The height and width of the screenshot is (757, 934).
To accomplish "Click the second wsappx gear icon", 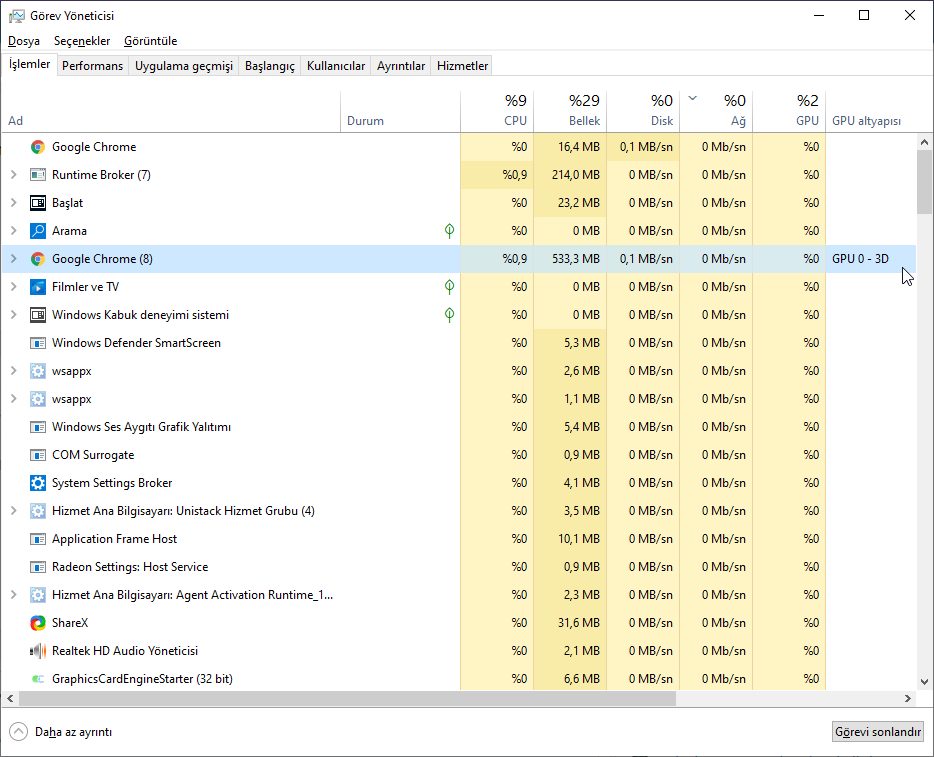I will click(x=38, y=399).
